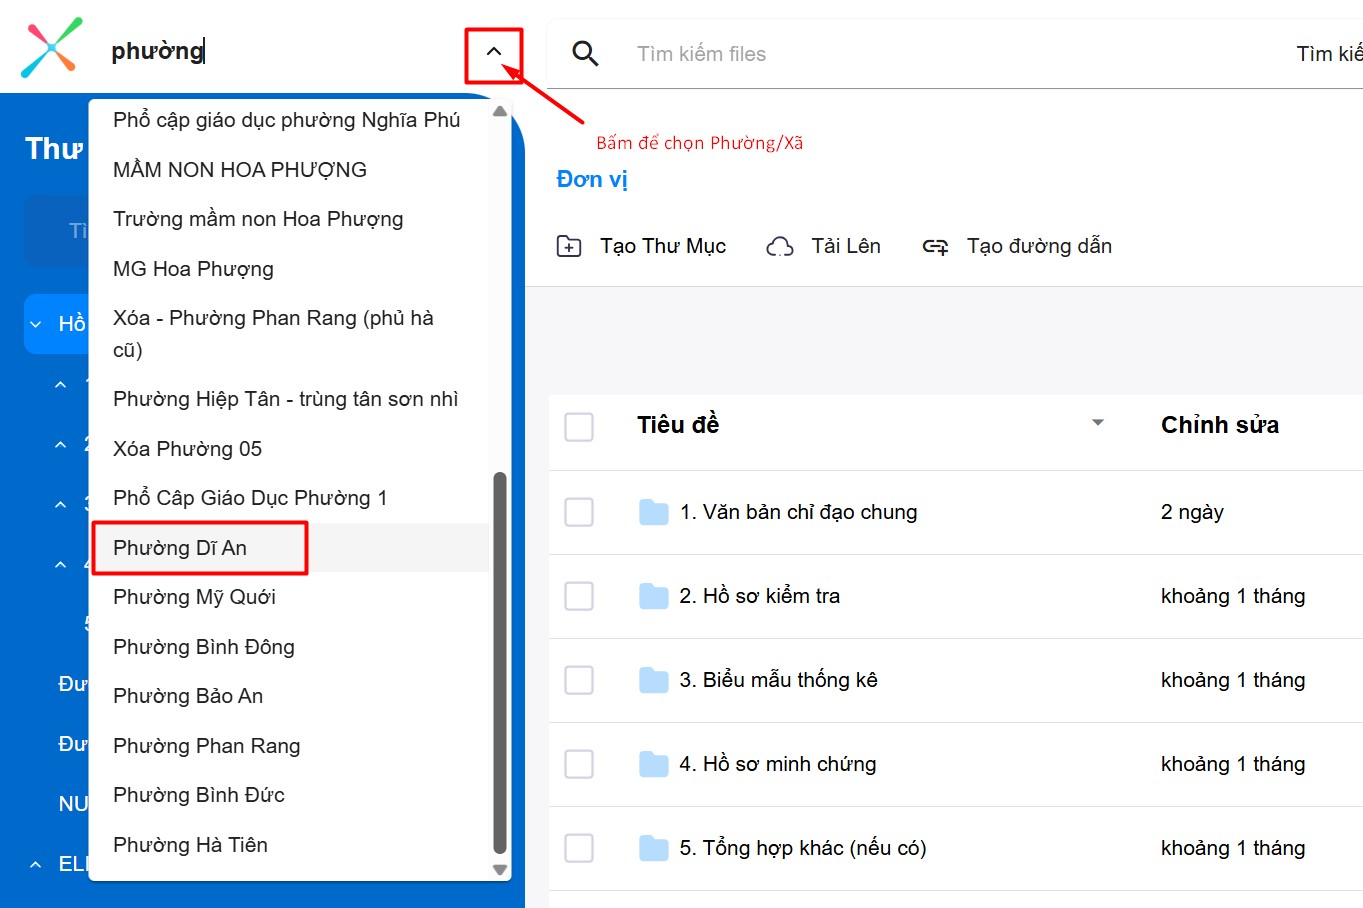This screenshot has width=1363, height=908.
Task: Collapse the unit dropdown with chevron arrow
Action: (494, 51)
